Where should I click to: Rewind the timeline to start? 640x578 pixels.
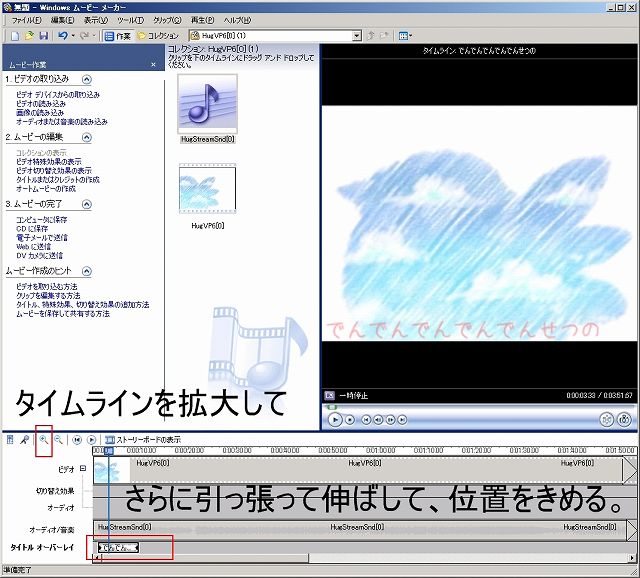click(x=77, y=440)
